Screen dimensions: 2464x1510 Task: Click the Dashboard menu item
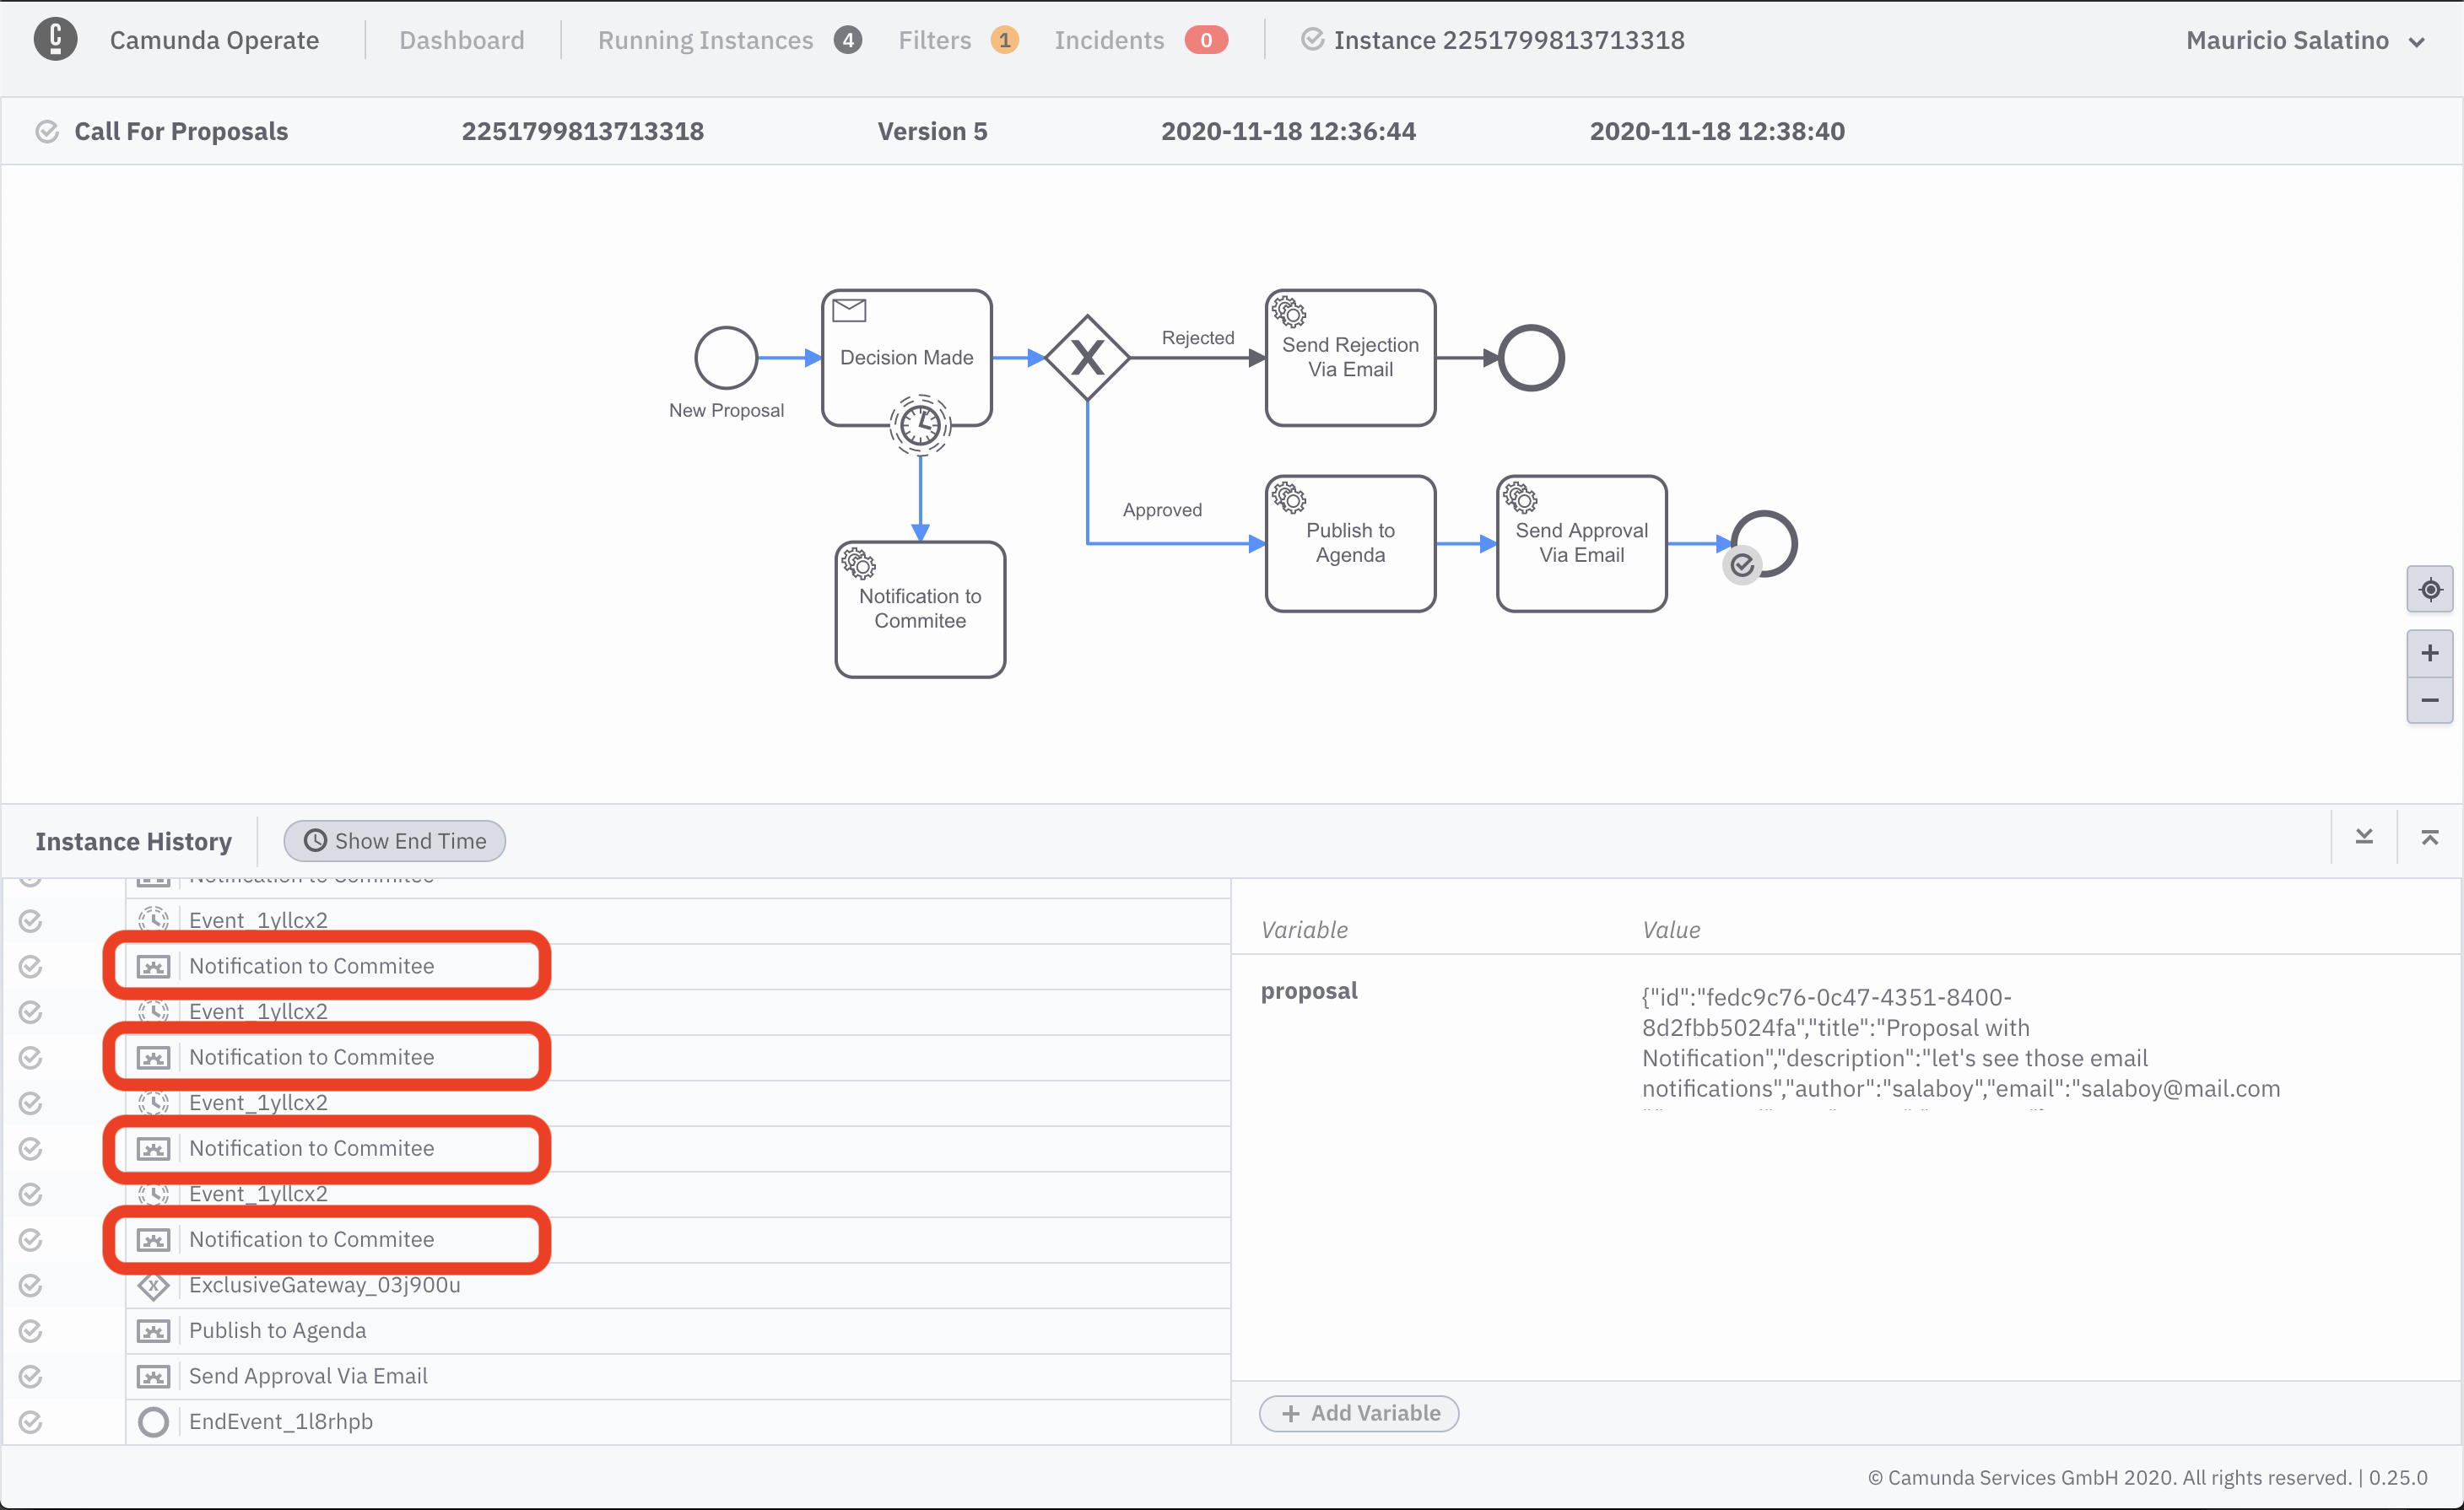[x=457, y=39]
